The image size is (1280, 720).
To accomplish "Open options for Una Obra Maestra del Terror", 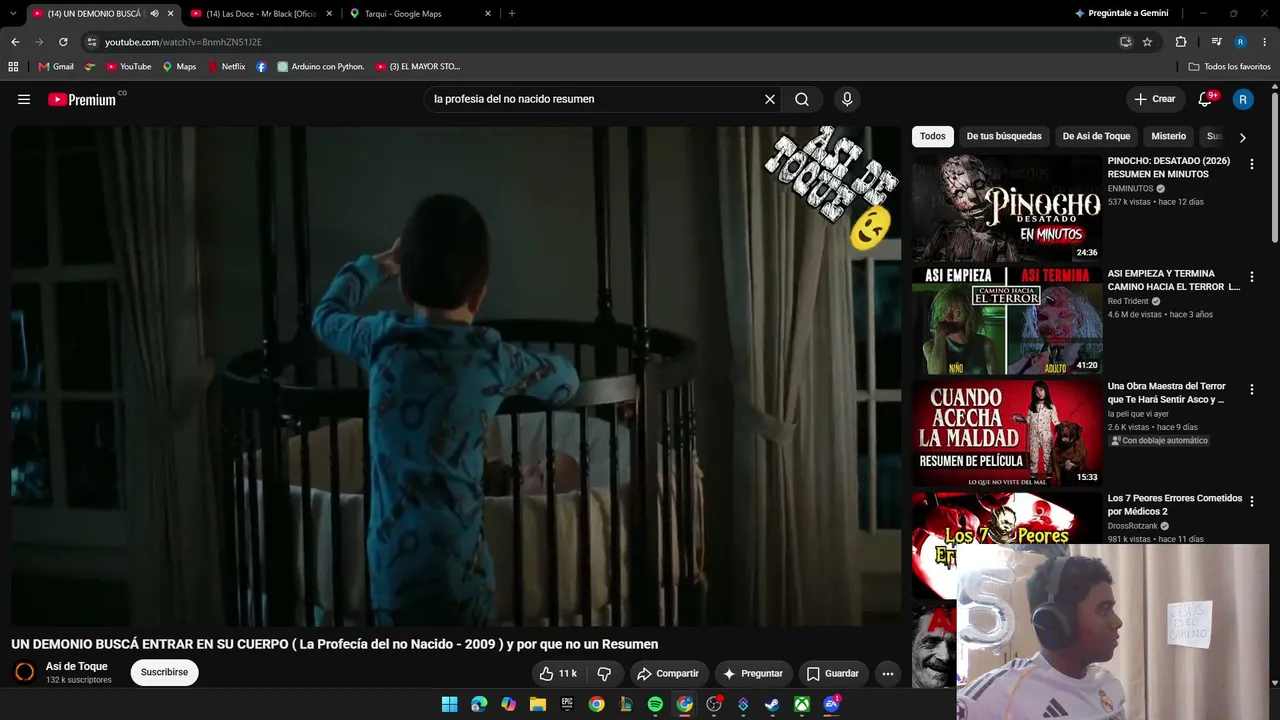I will (1252, 389).
